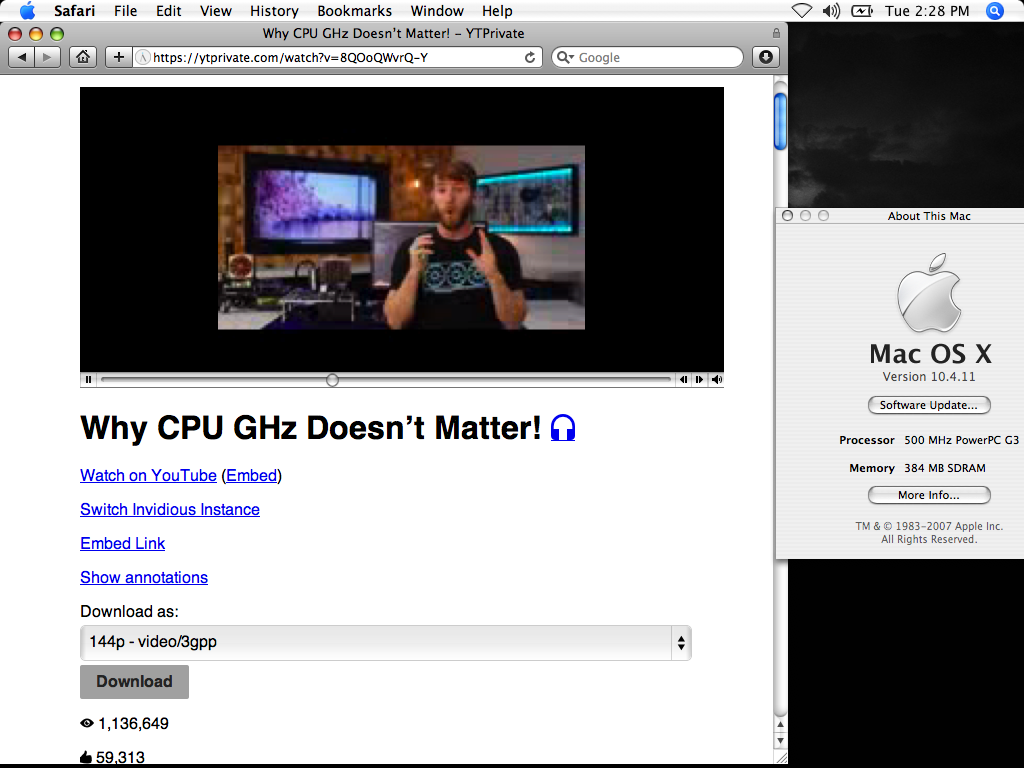This screenshot has width=1024, height=768.
Task: Click the padlock secure-site icon
Action: click(x=776, y=33)
